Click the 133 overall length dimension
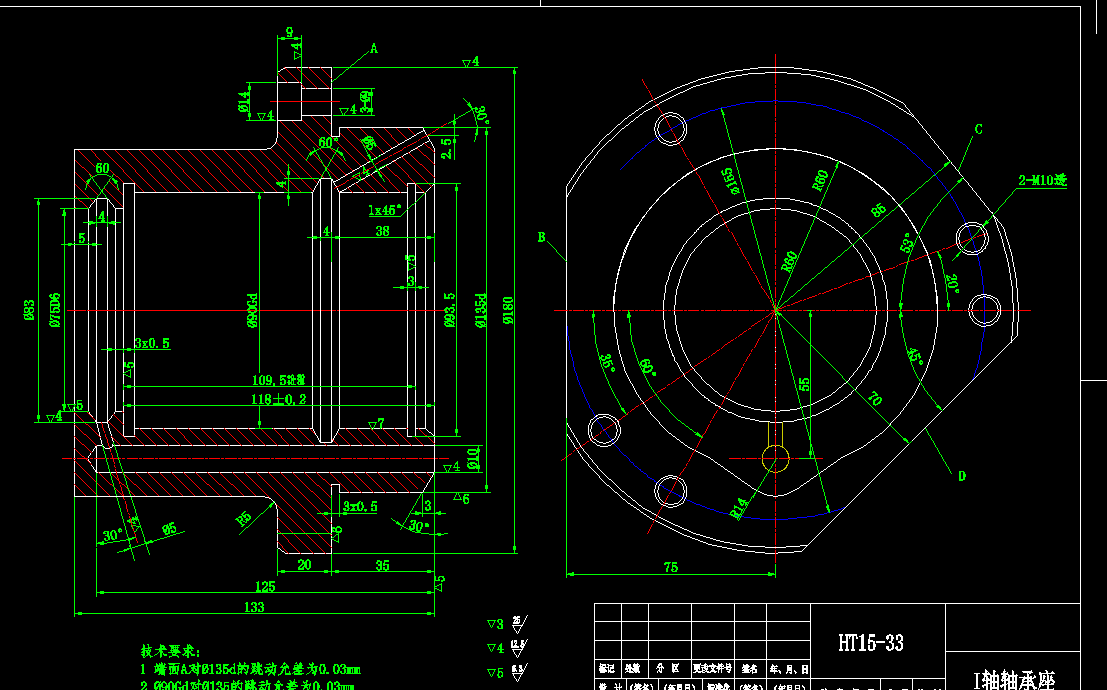Viewport: 1107px width, 690px height. click(x=254, y=607)
